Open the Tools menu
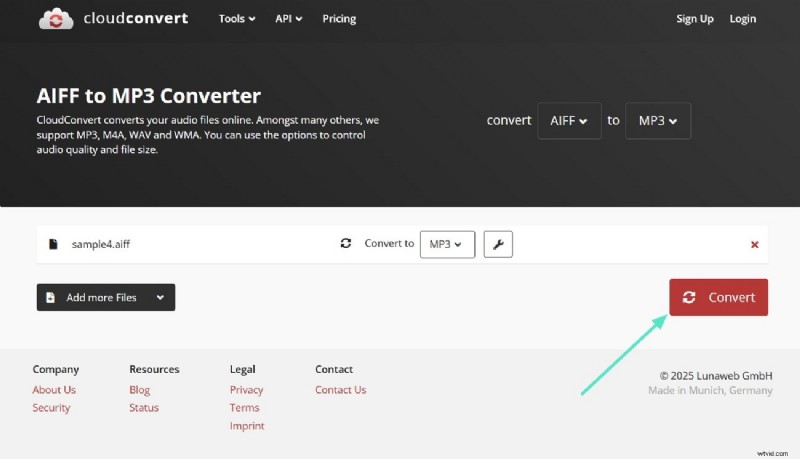Viewport: 800px width, 459px height. point(237,19)
